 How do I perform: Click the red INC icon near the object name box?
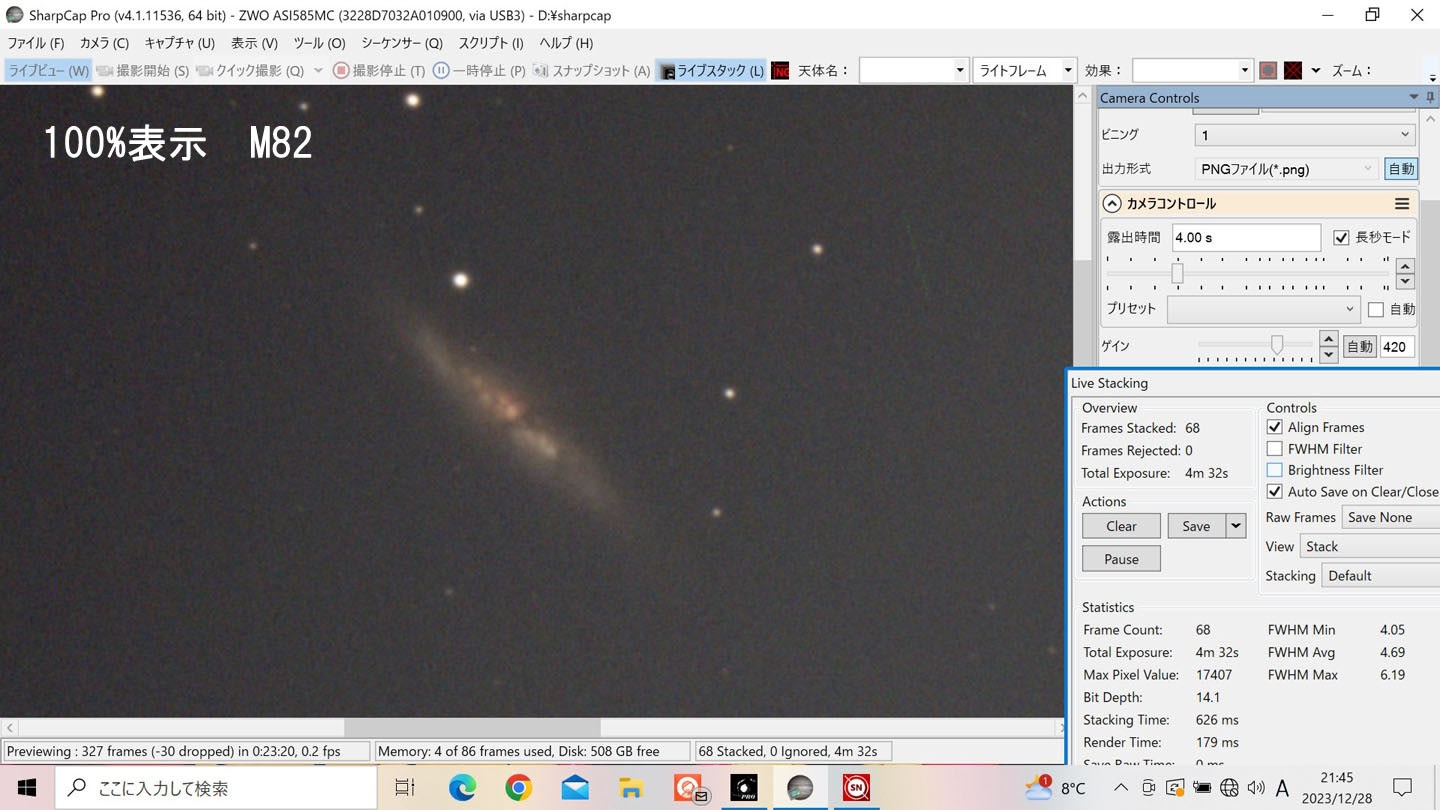[x=780, y=71]
